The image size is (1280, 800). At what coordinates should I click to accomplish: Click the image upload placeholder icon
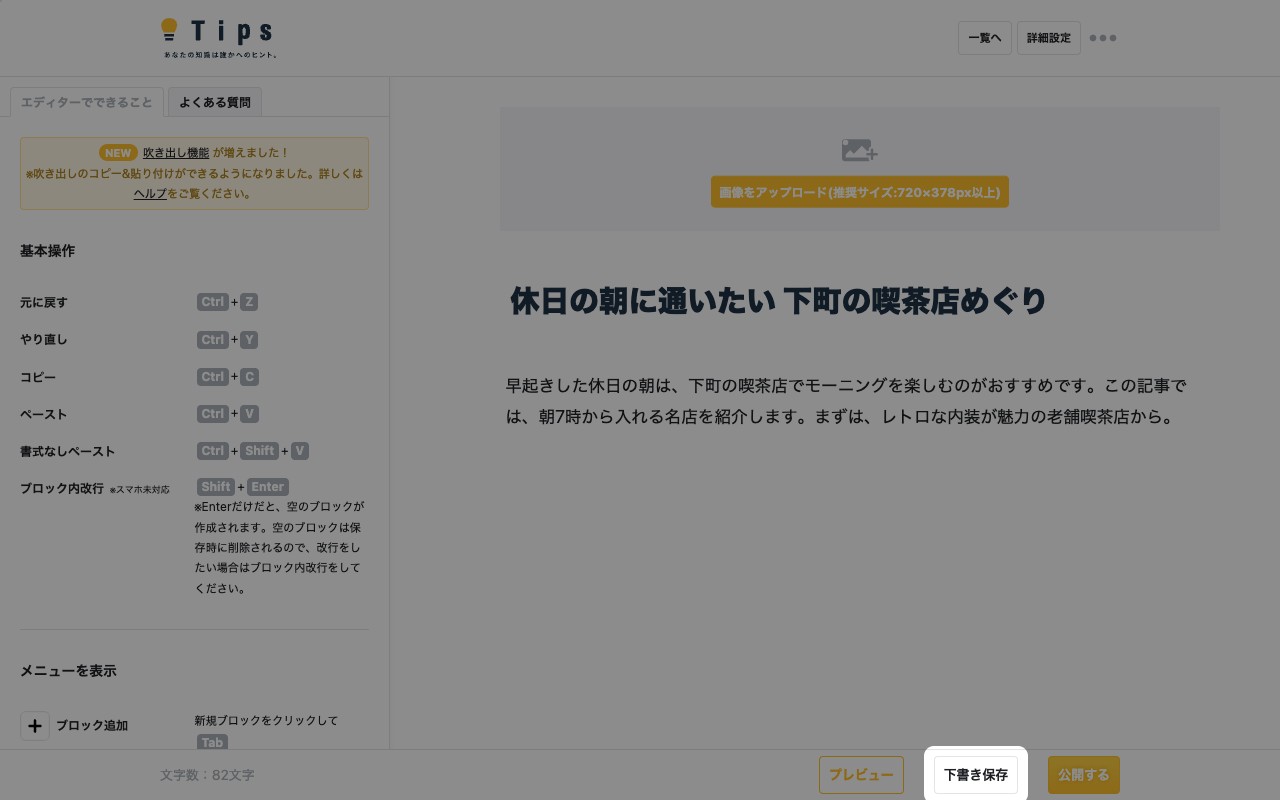(859, 150)
